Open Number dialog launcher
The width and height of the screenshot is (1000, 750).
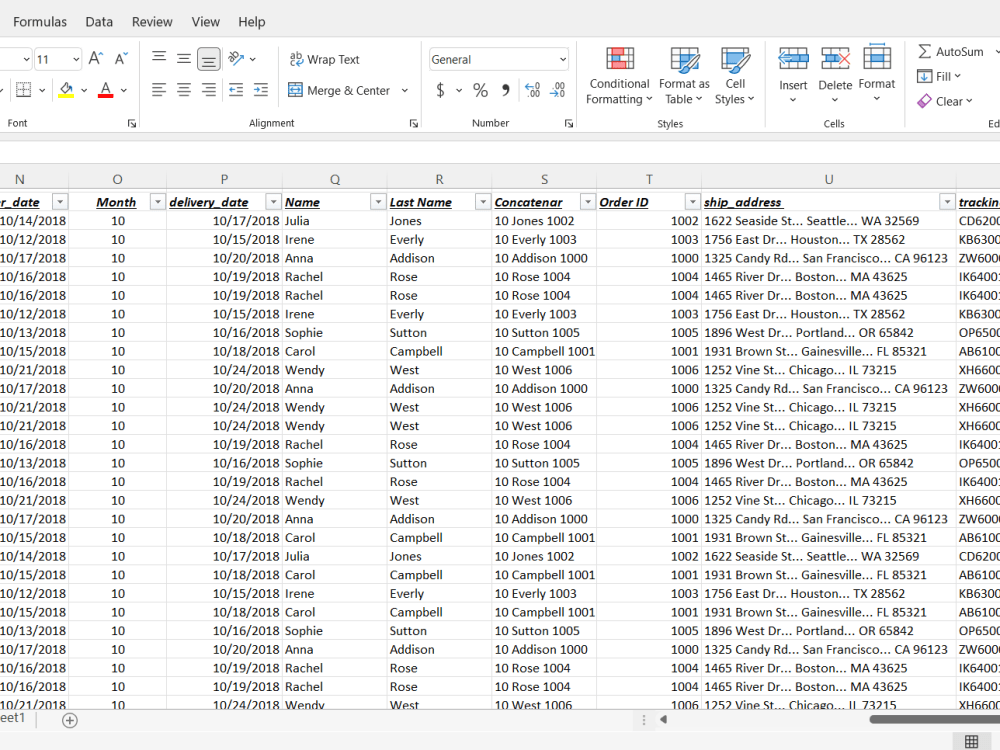point(568,123)
